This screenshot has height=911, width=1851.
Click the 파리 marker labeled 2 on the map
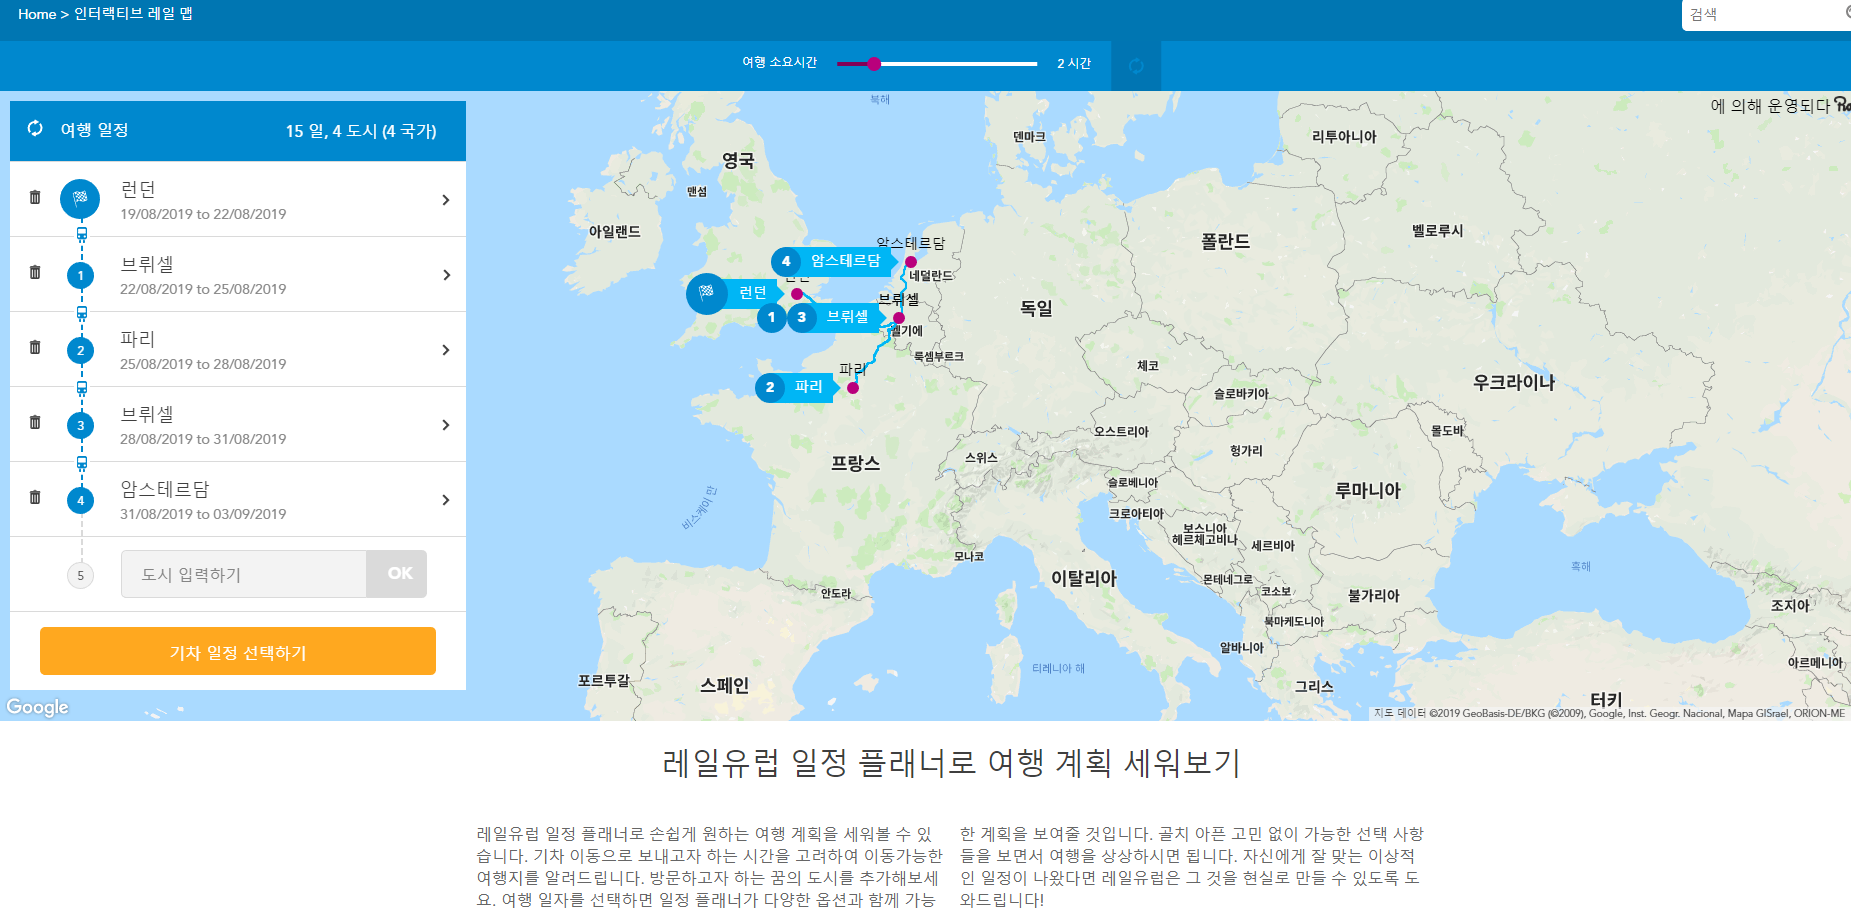(796, 387)
